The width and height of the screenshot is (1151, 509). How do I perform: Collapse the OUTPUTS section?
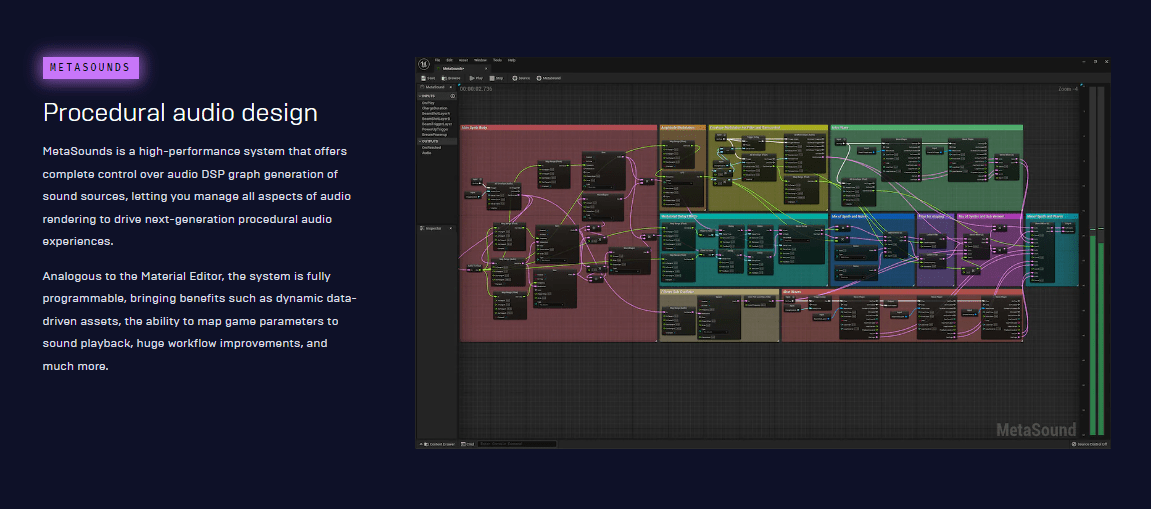tap(420, 142)
